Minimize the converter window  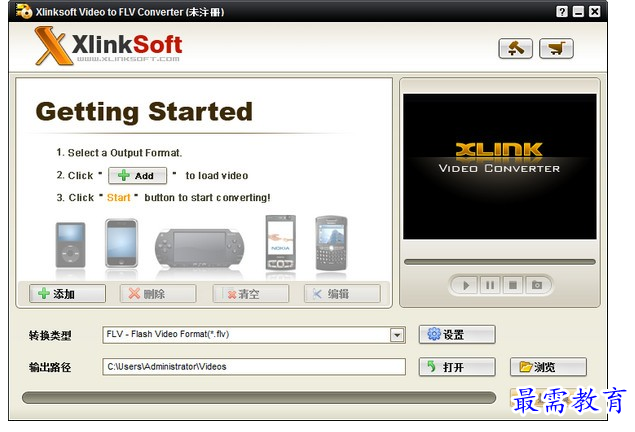(578, 12)
